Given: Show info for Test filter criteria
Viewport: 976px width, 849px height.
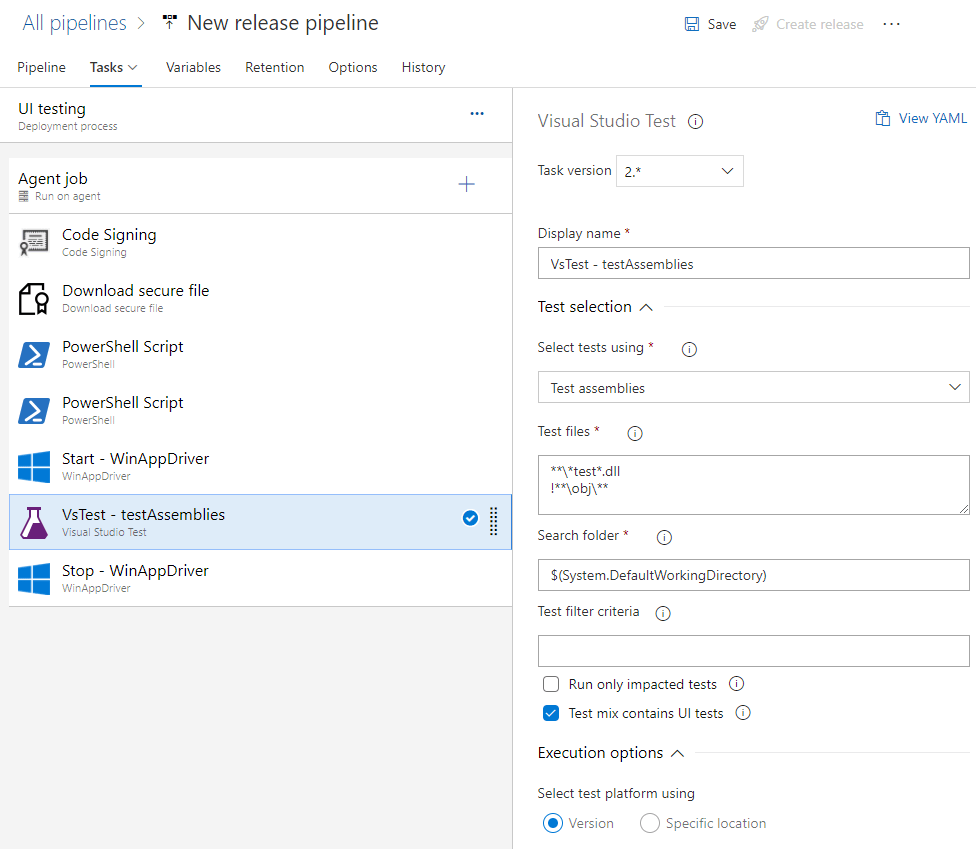Looking at the screenshot, I should click(x=662, y=613).
